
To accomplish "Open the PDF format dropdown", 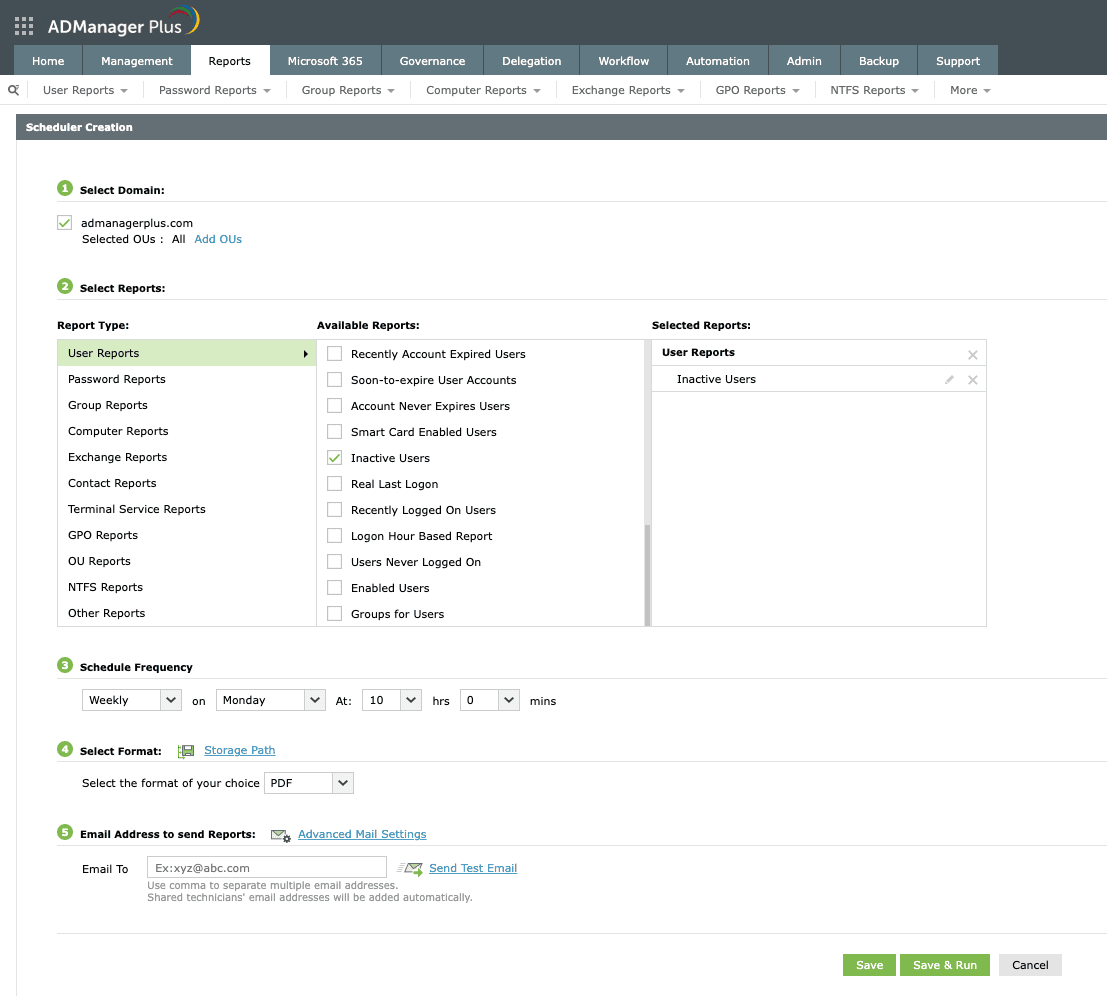I will 308,783.
